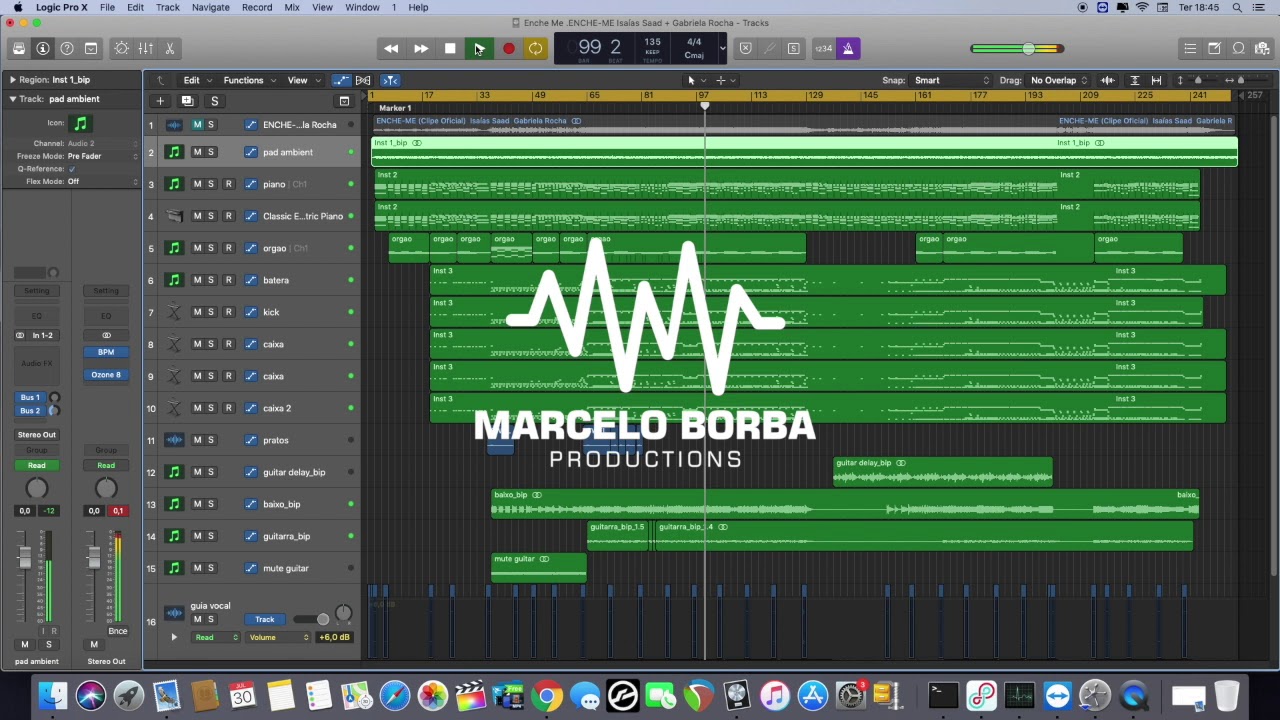Open the tracks area View menu

303,80
